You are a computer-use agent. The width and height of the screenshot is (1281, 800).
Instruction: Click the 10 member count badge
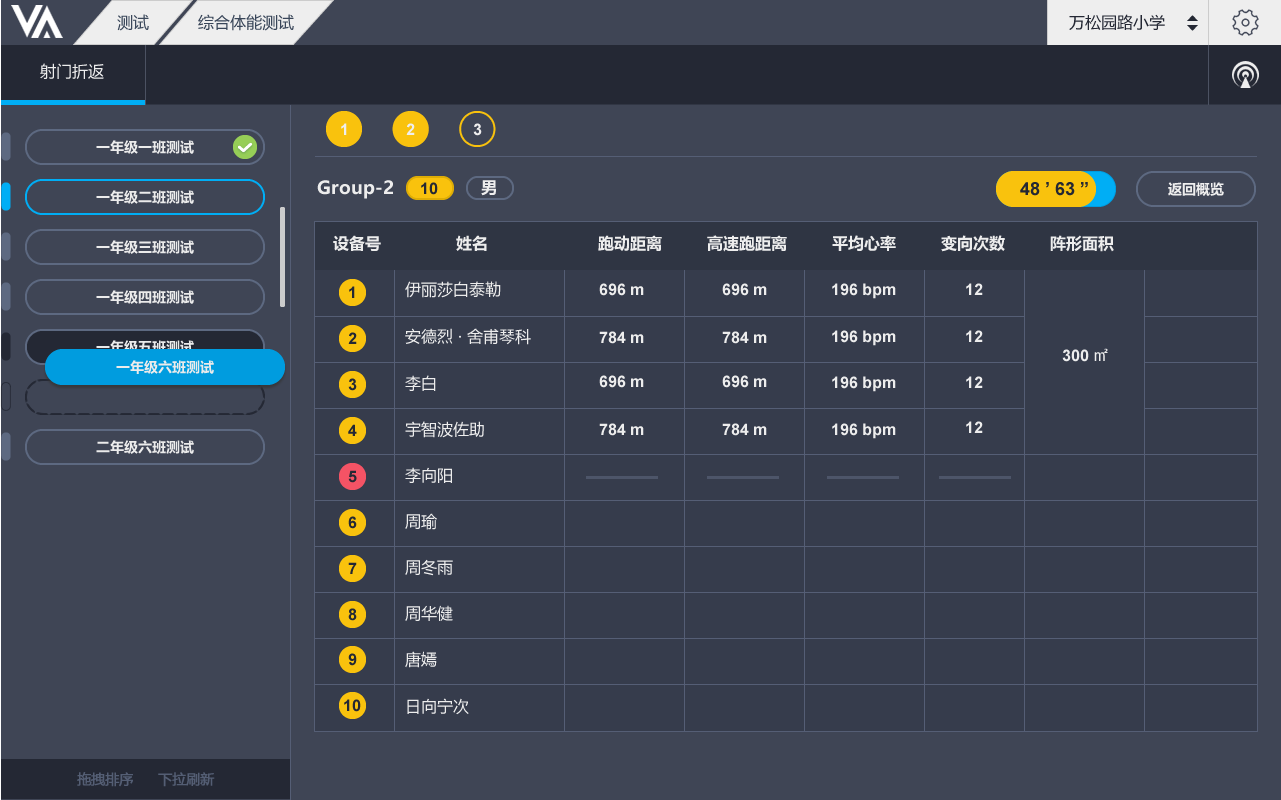(430, 188)
